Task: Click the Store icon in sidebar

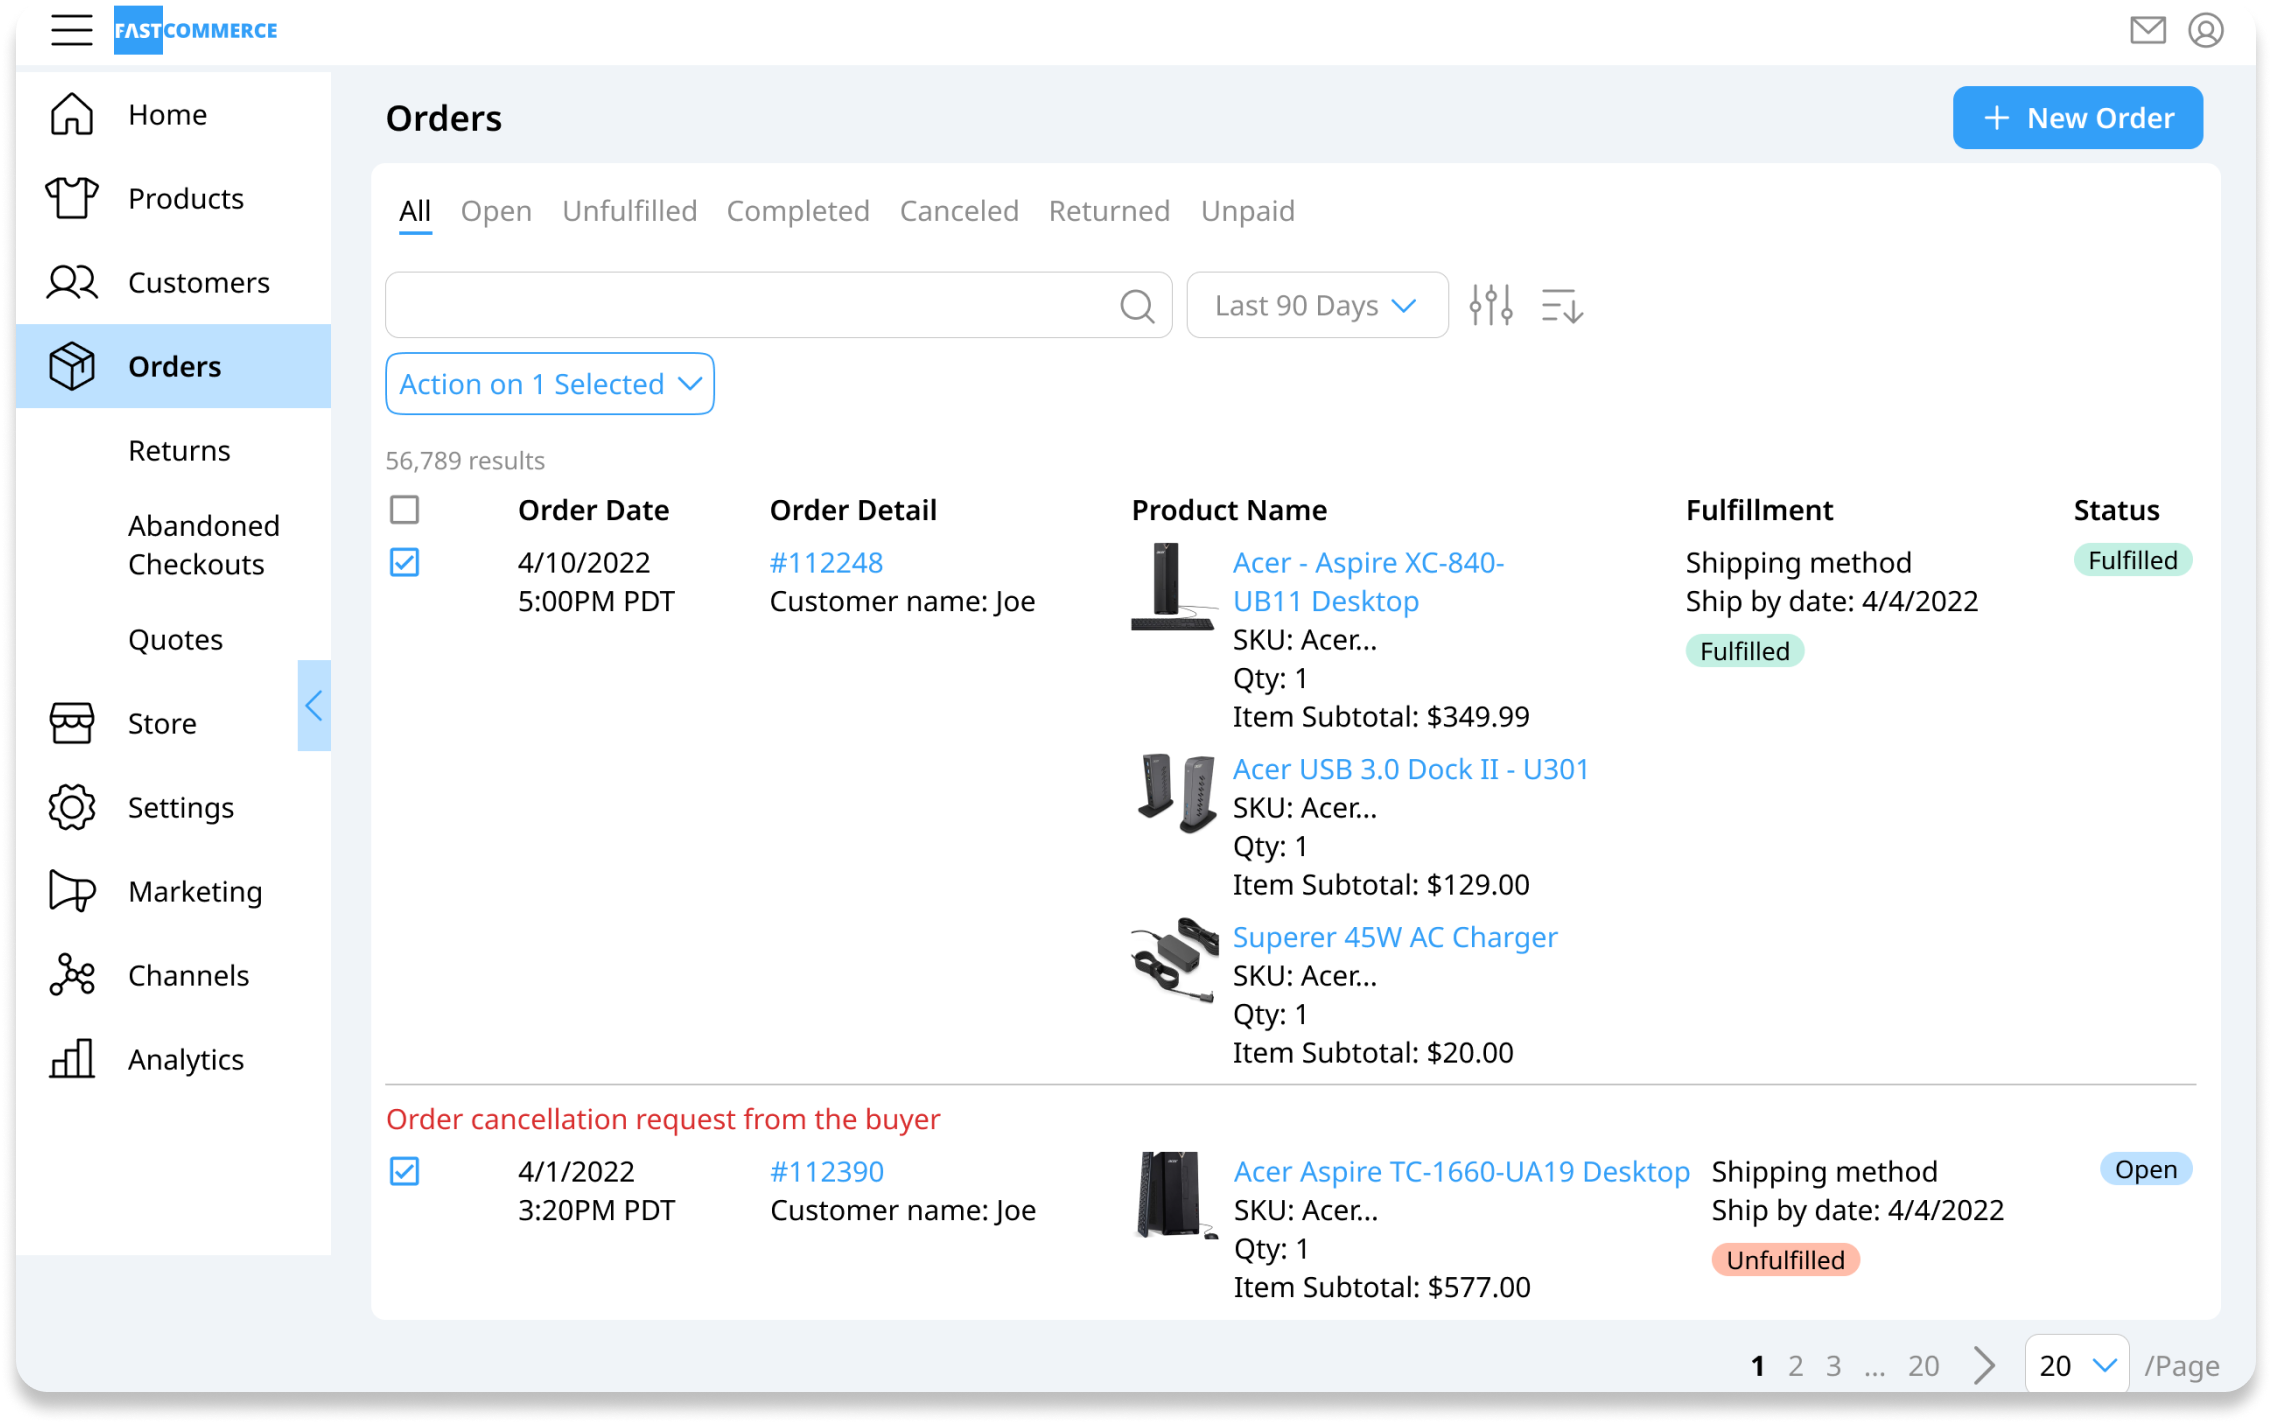Action: (69, 723)
